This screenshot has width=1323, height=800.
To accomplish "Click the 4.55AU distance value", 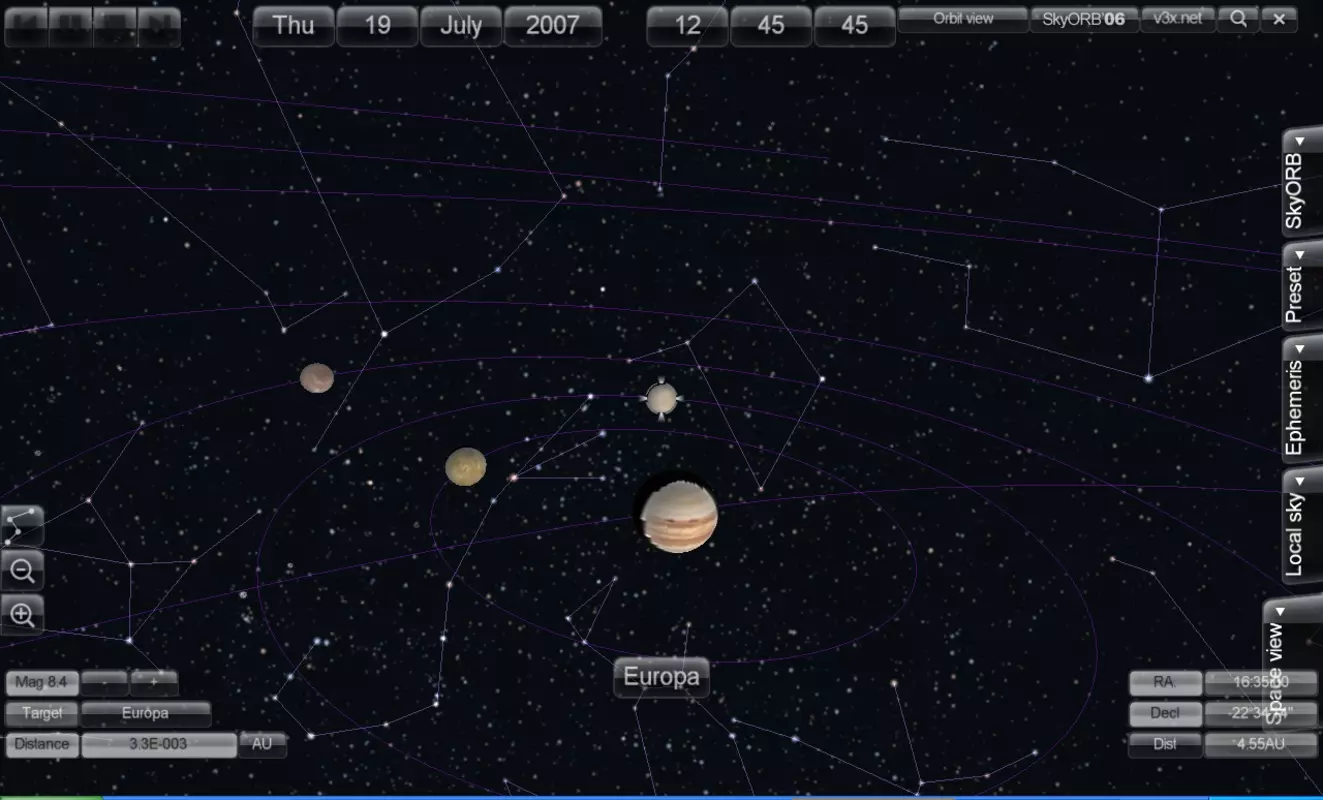I will point(1261,745).
